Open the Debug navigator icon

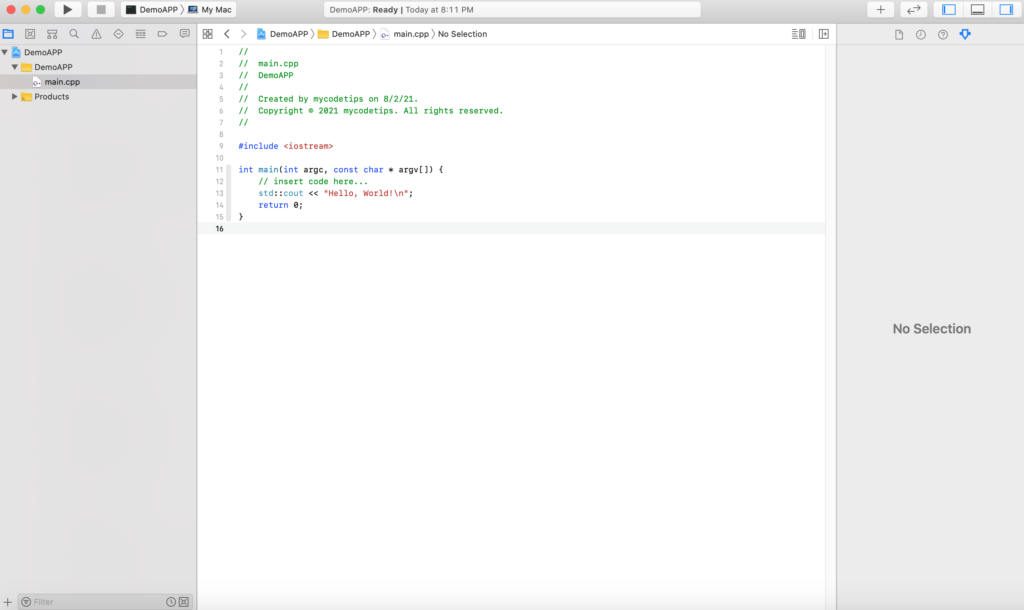[x=140, y=34]
